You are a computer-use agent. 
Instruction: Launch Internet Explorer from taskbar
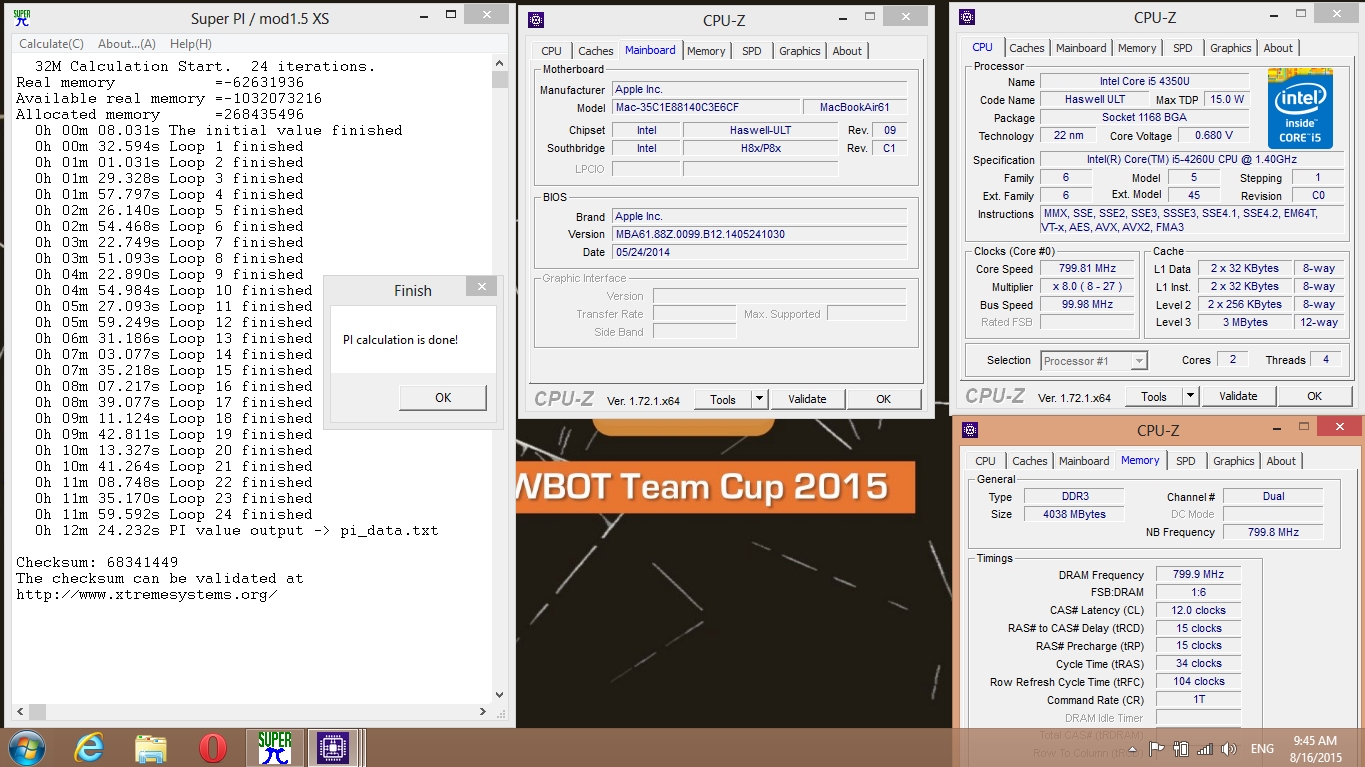(x=89, y=747)
